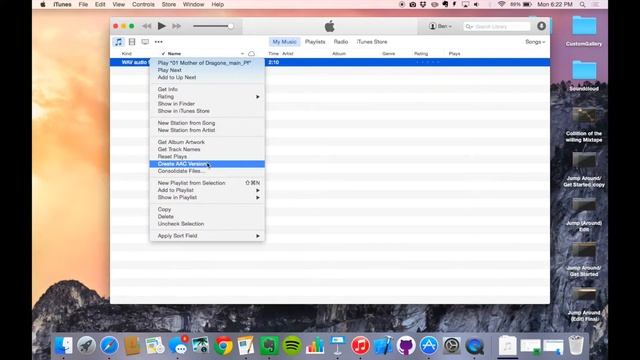Click the sound volume menu bar icon

(476, 4)
